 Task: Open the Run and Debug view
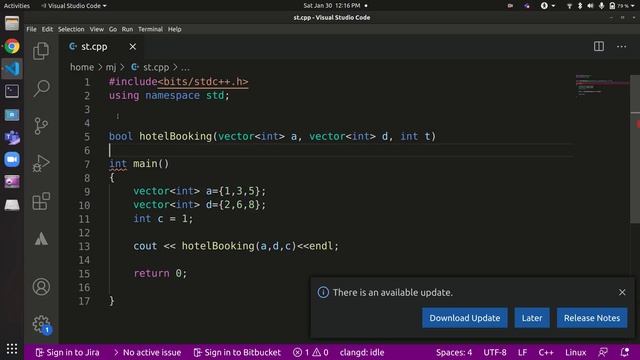point(41,164)
